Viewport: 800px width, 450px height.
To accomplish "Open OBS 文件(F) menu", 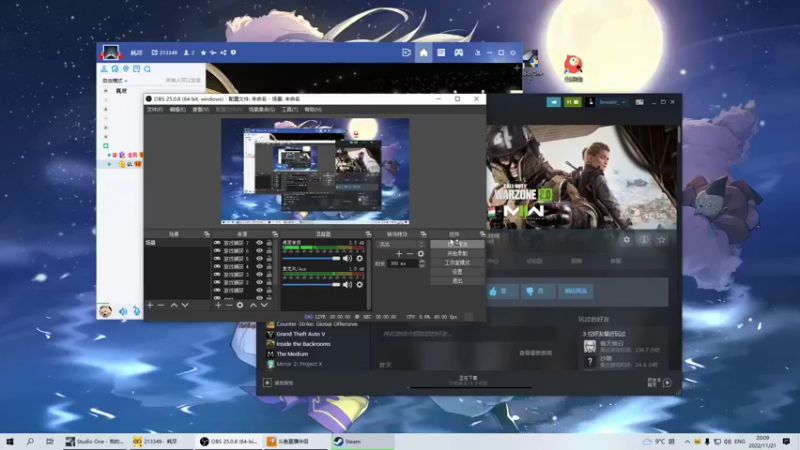I will pyautogui.click(x=155, y=110).
